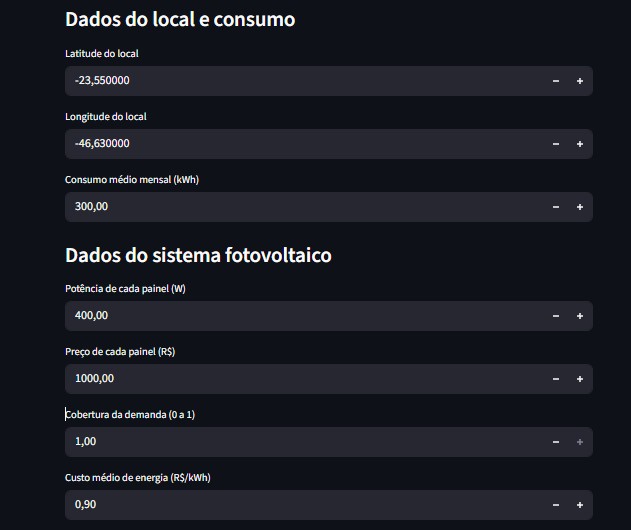Decrease Consumo médio mensal value
The height and width of the screenshot is (530, 631).
coord(556,207)
